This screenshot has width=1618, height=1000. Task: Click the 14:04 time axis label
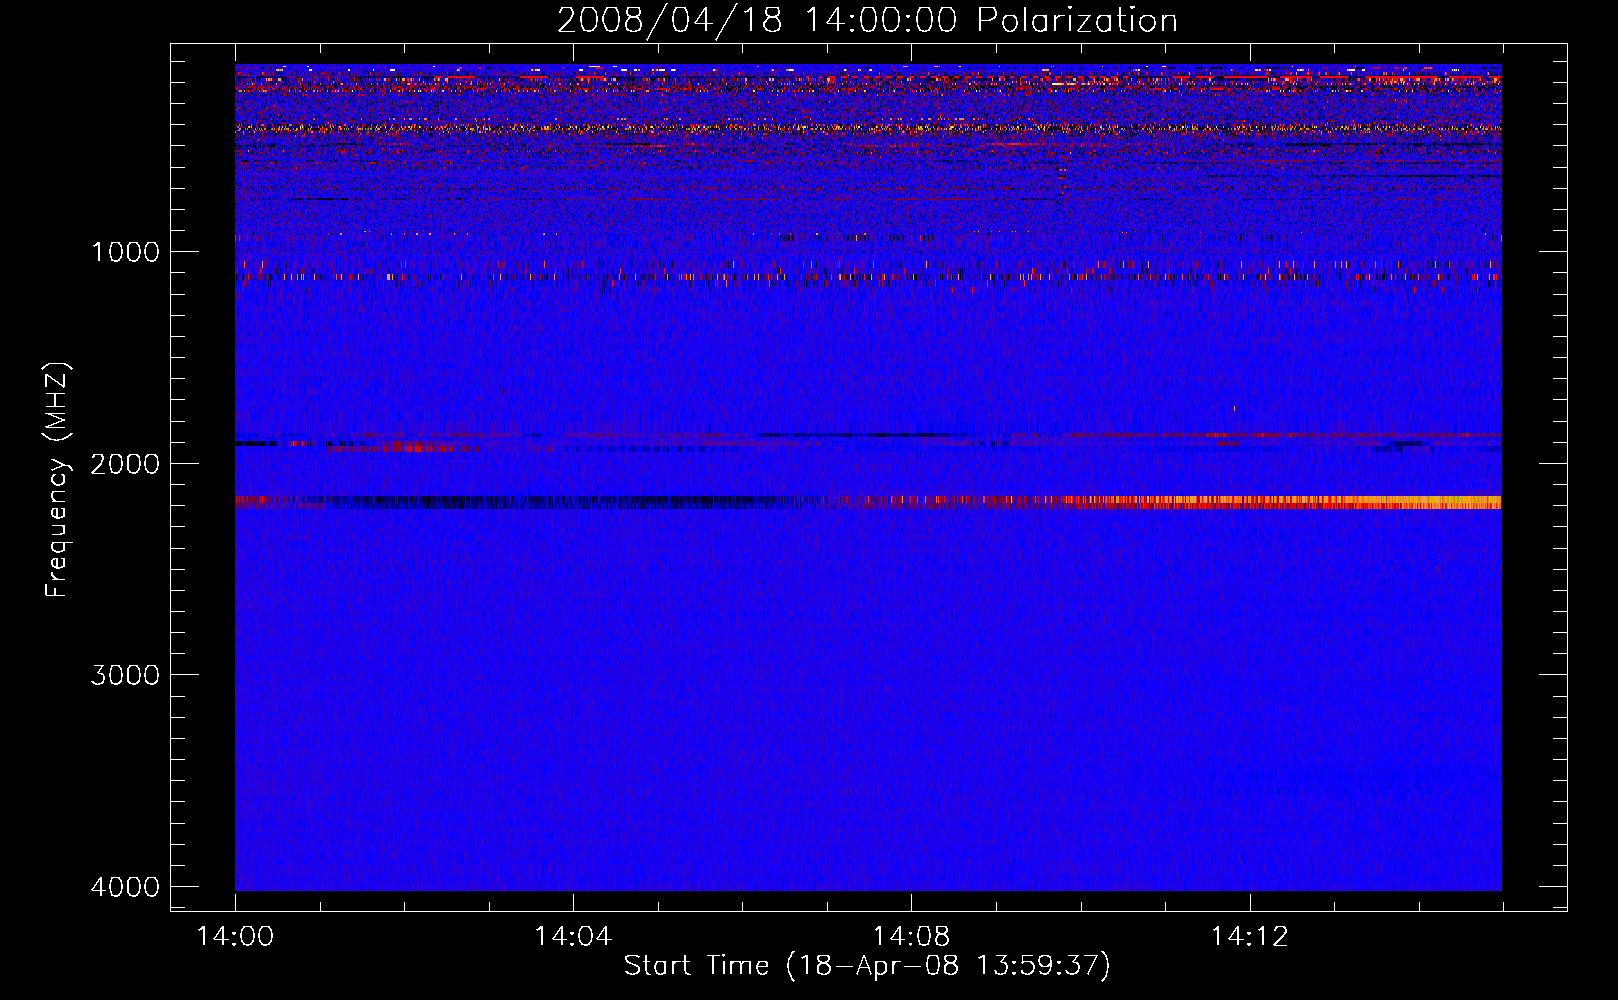[573, 937]
